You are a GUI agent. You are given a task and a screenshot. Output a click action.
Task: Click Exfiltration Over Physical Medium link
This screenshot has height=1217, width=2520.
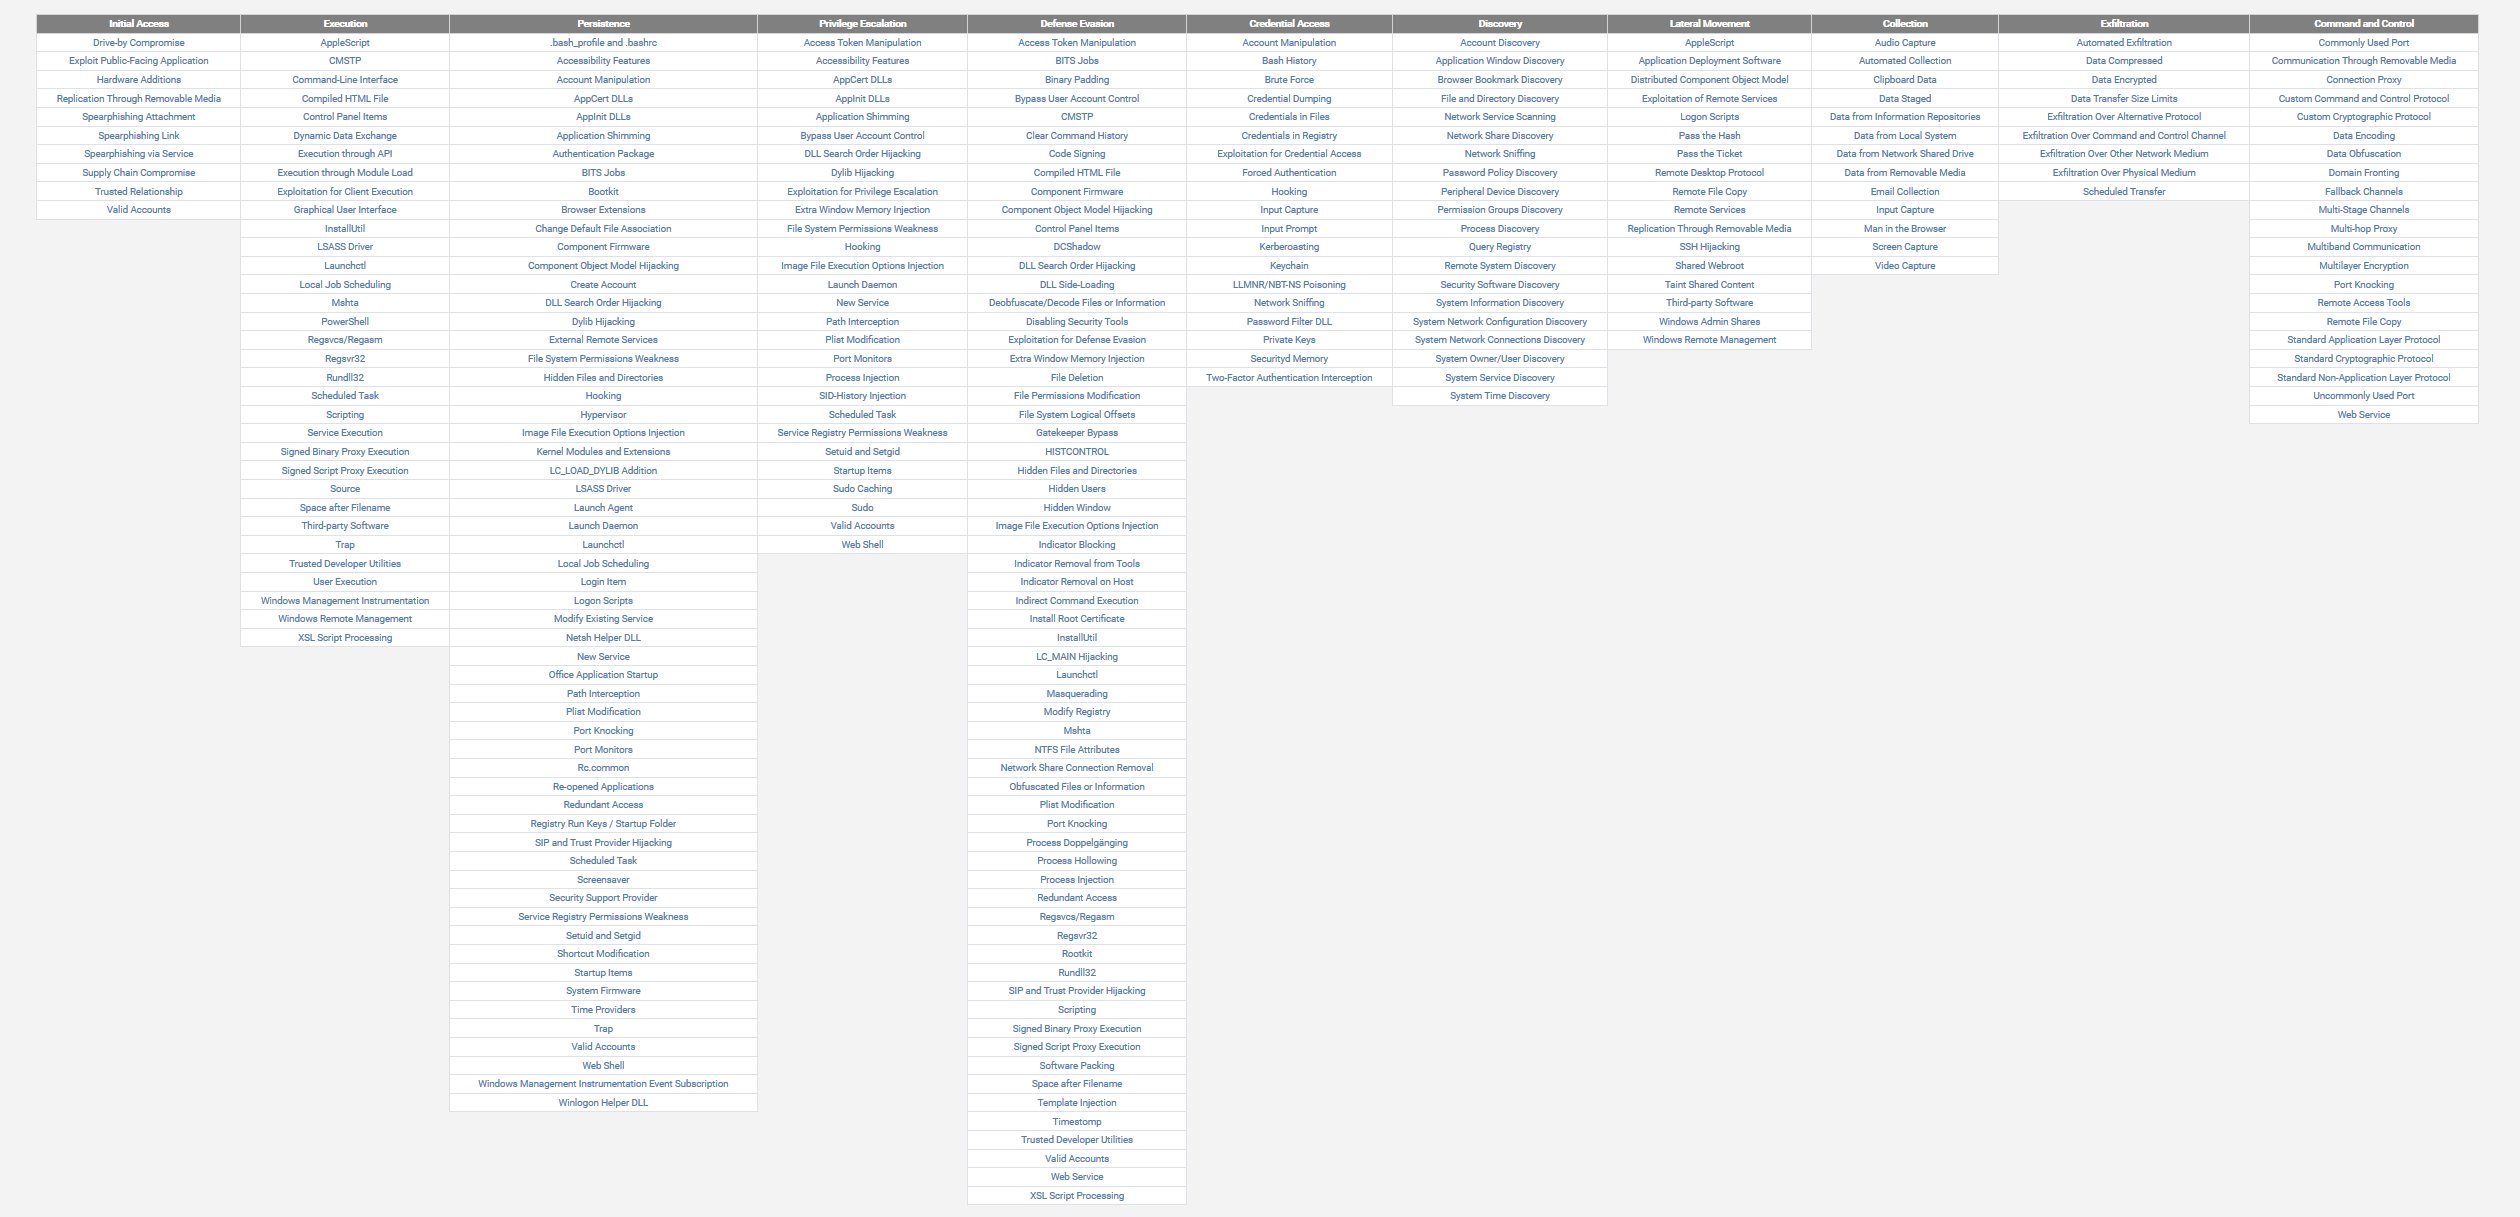click(x=2123, y=173)
